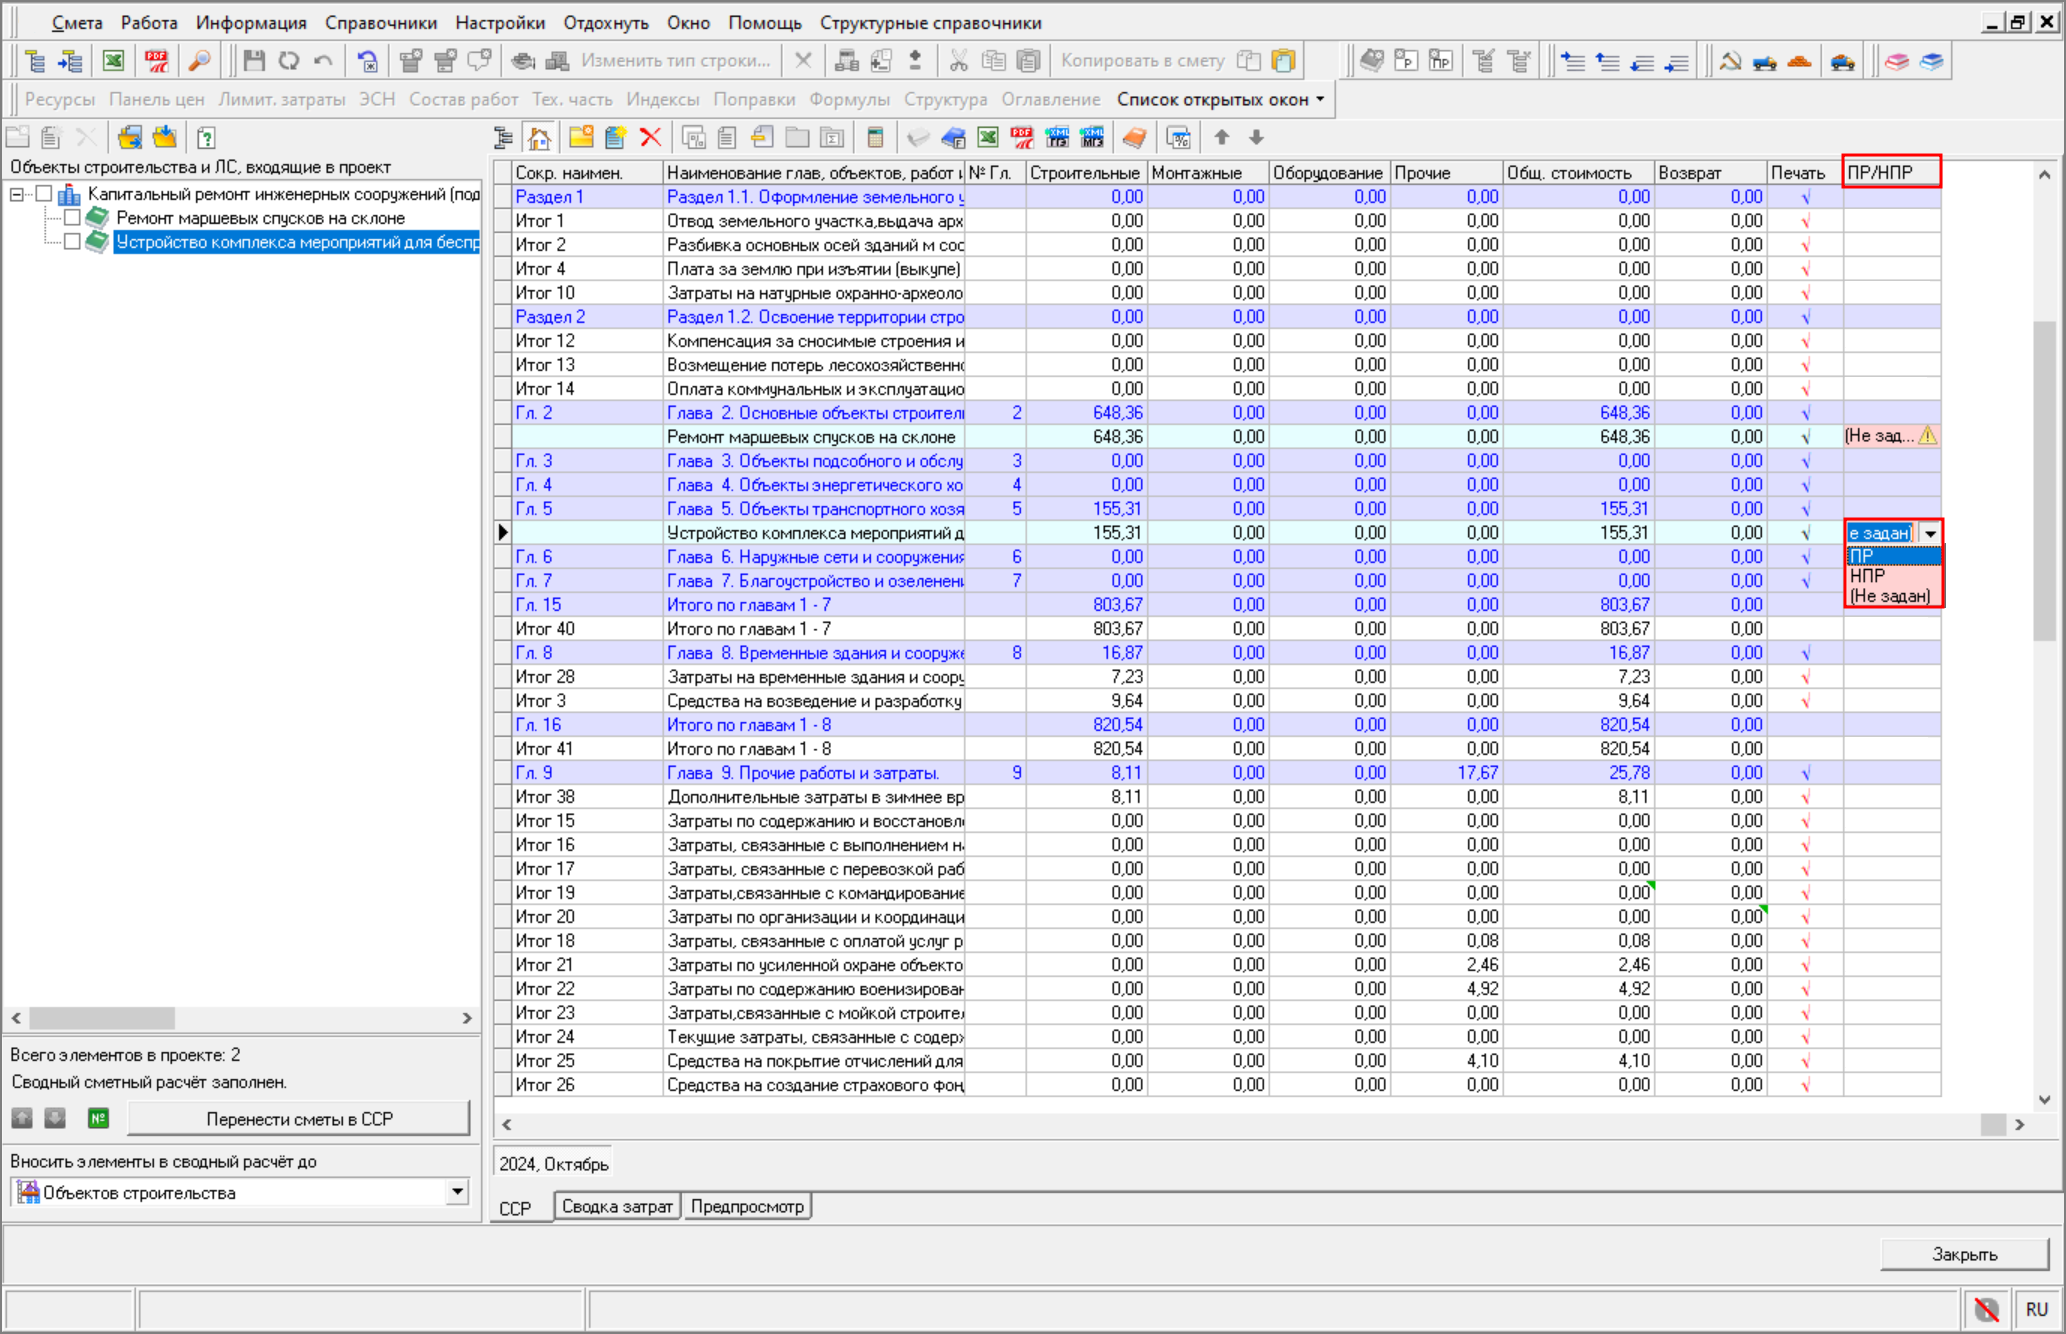Image resolution: width=2066 pixels, height=1334 pixels.
Task: Click the Перенести сметы в ССР button
Action: [299, 1119]
